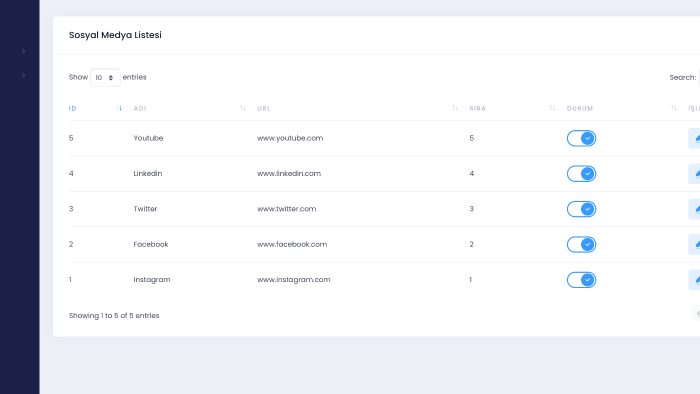700x394 pixels.
Task: Edit the Twitter row
Action: pos(695,209)
